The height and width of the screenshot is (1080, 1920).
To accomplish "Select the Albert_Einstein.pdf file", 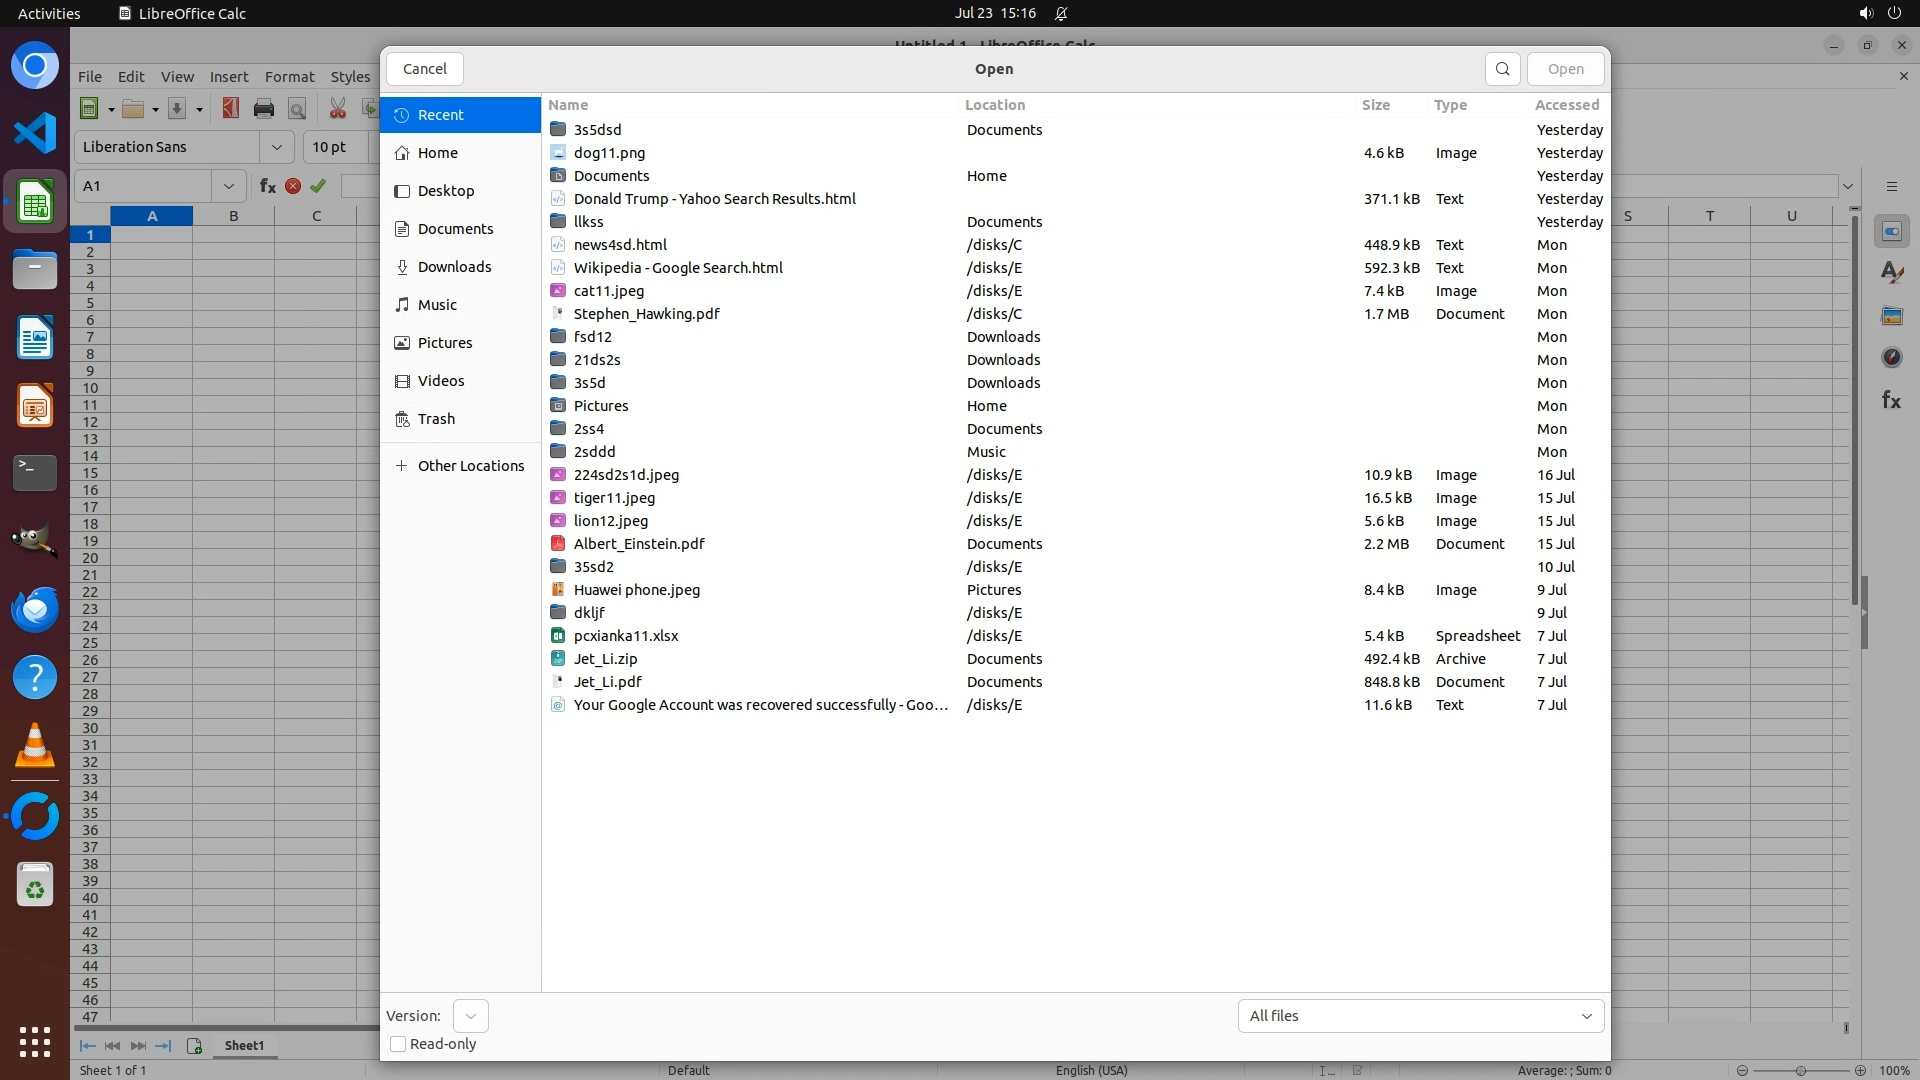I will pyautogui.click(x=638, y=544).
